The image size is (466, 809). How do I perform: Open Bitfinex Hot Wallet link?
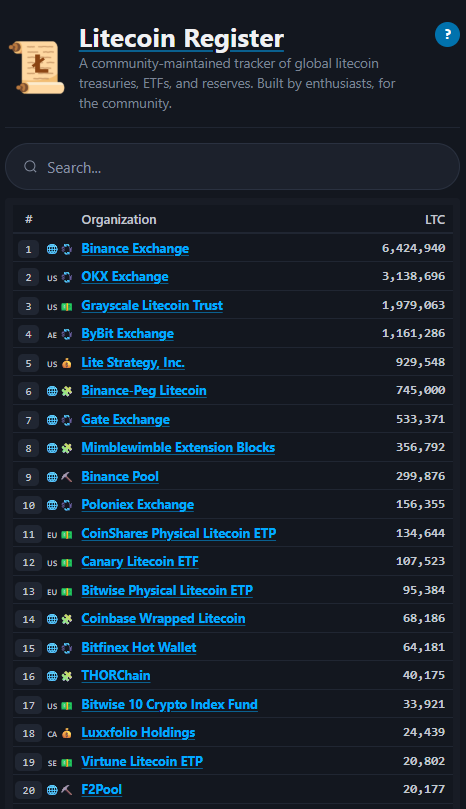139,648
